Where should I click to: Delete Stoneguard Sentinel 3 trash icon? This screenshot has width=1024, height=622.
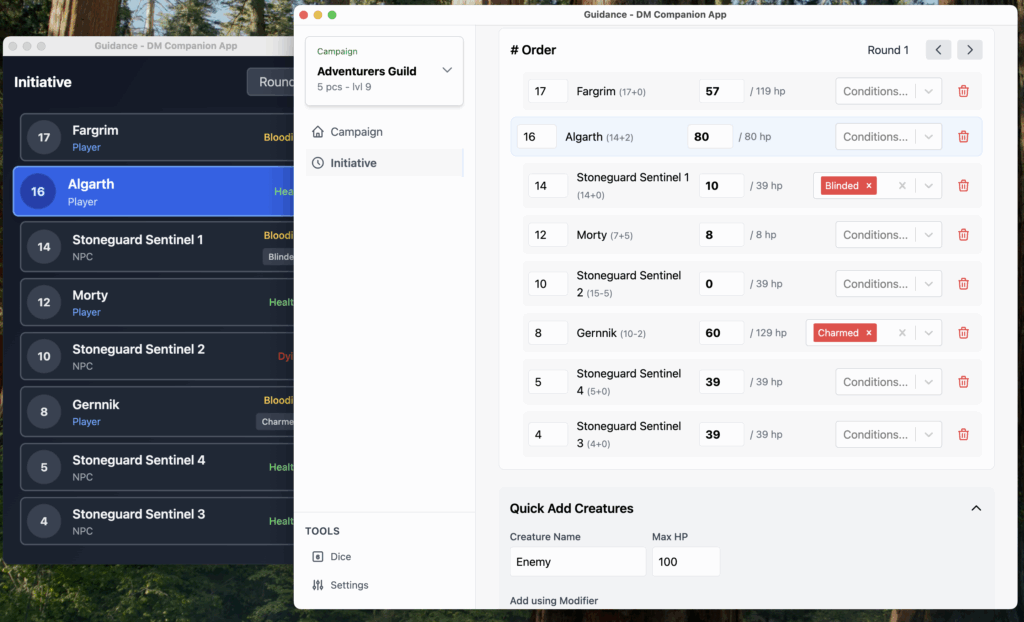pos(963,434)
